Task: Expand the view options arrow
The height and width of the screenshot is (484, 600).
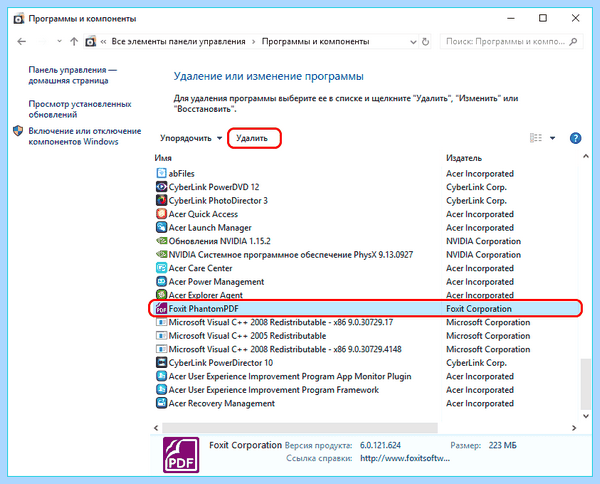Action: [x=552, y=138]
